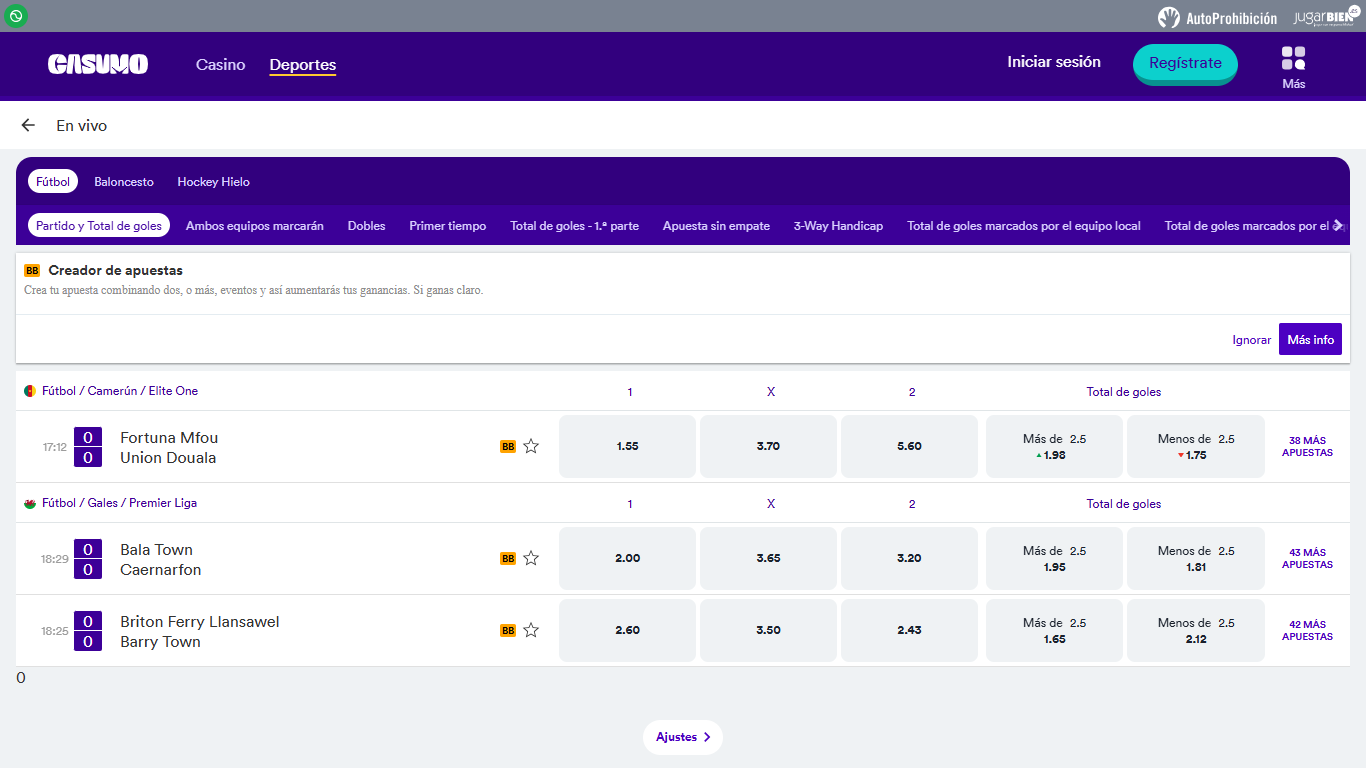Select Menos de 2.5 at 2.12
The width and height of the screenshot is (1366, 768).
point(1196,630)
